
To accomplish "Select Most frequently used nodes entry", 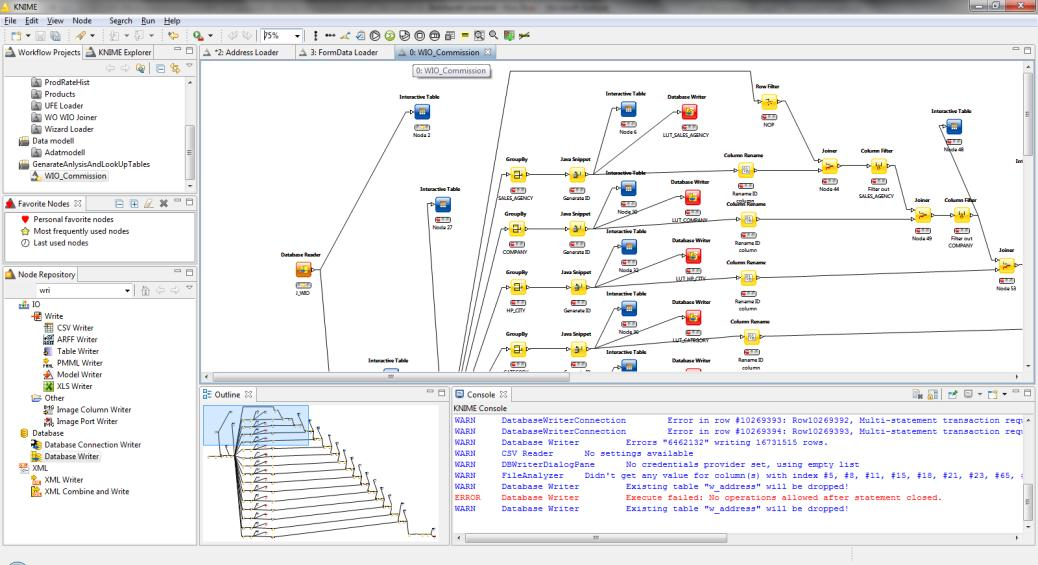I will 81,231.
